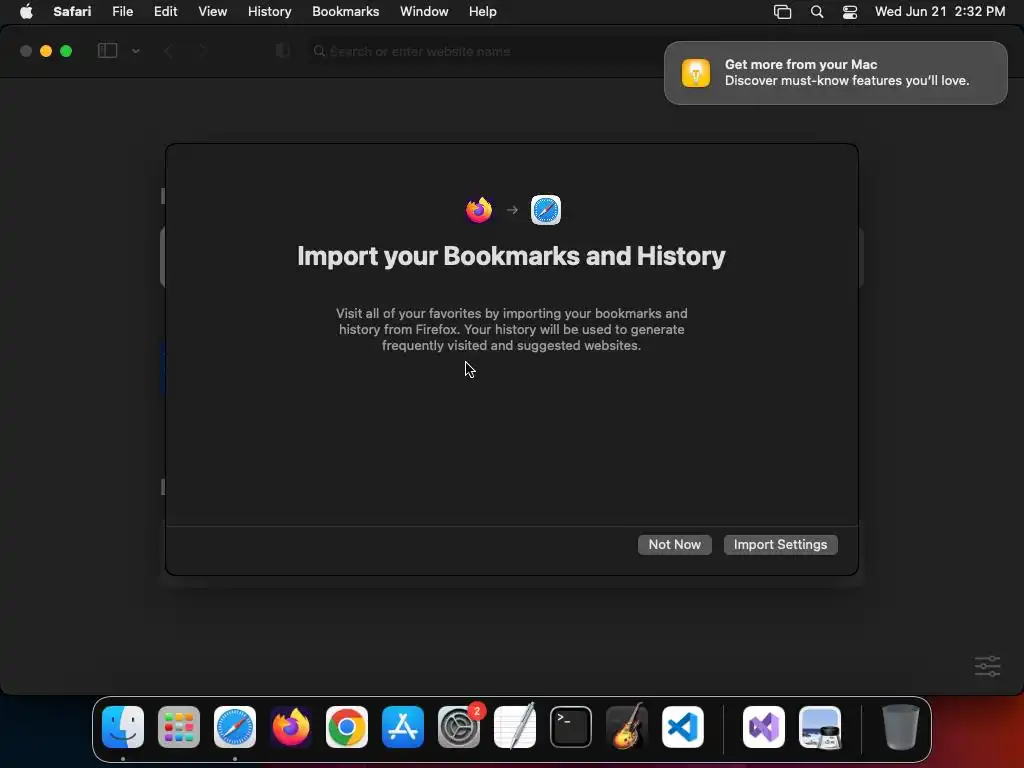The height and width of the screenshot is (768, 1024).
Task: Open the Bookmarks menu
Action: click(x=345, y=12)
